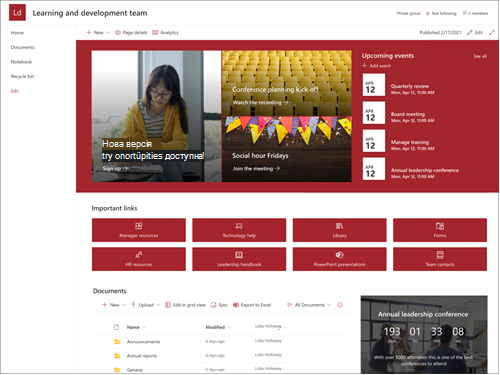Screen dimensions: 500x375
Task: Open Export to Excel in Documents toolbar
Action: coord(252,305)
